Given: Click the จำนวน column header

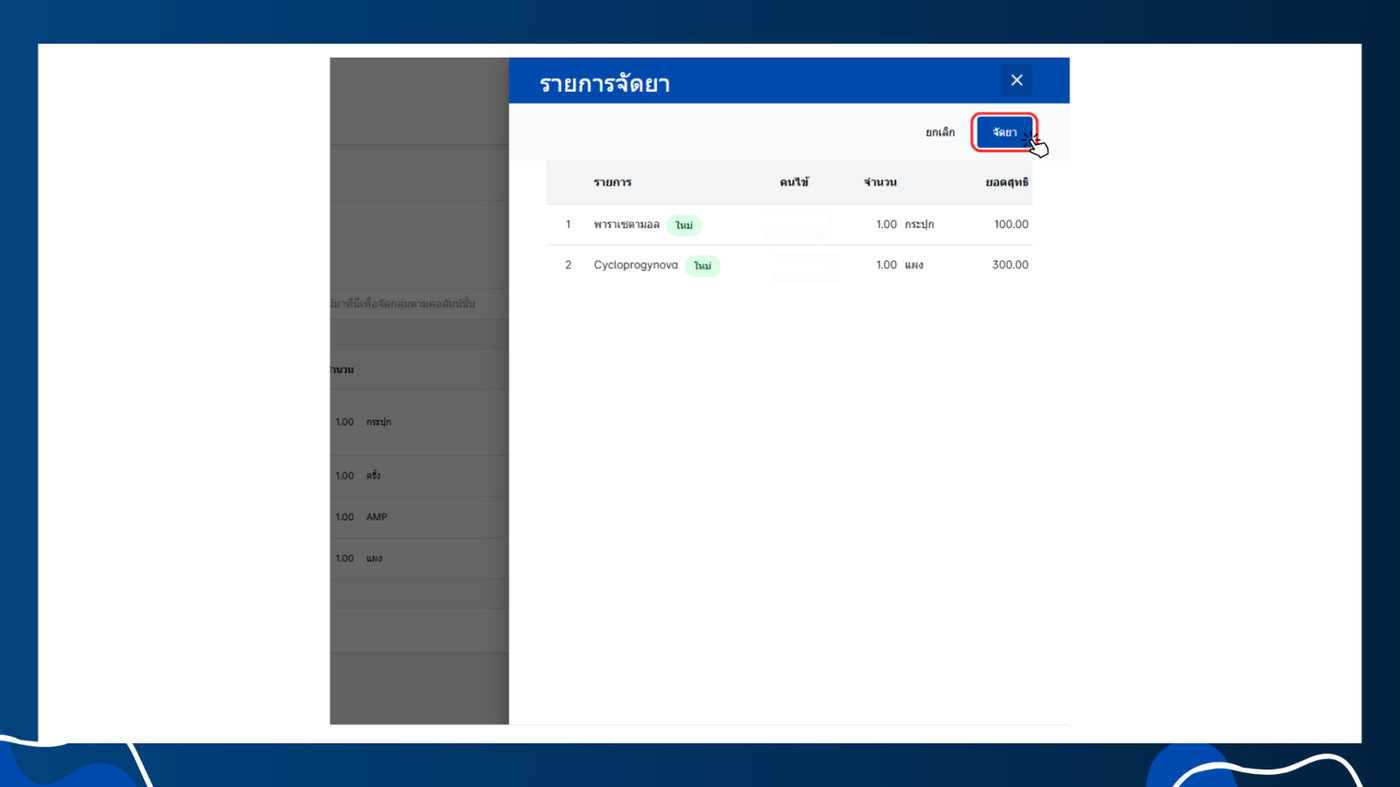Looking at the screenshot, I should pos(880,183).
